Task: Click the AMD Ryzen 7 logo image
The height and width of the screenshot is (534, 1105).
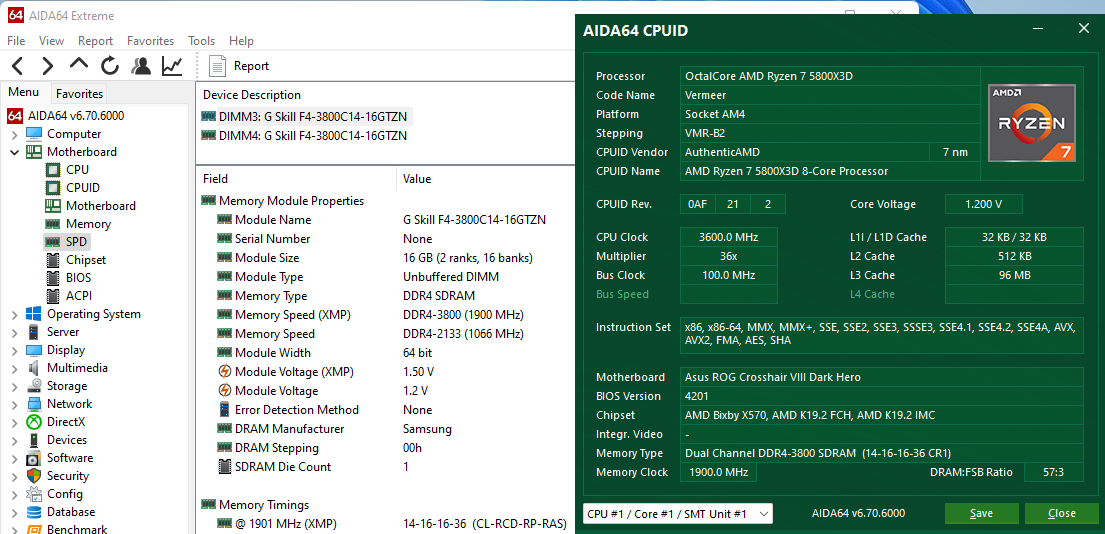Action: (x=1031, y=123)
